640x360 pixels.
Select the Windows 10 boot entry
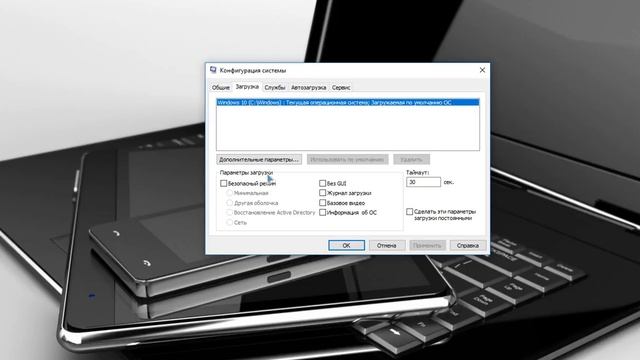tap(348, 102)
